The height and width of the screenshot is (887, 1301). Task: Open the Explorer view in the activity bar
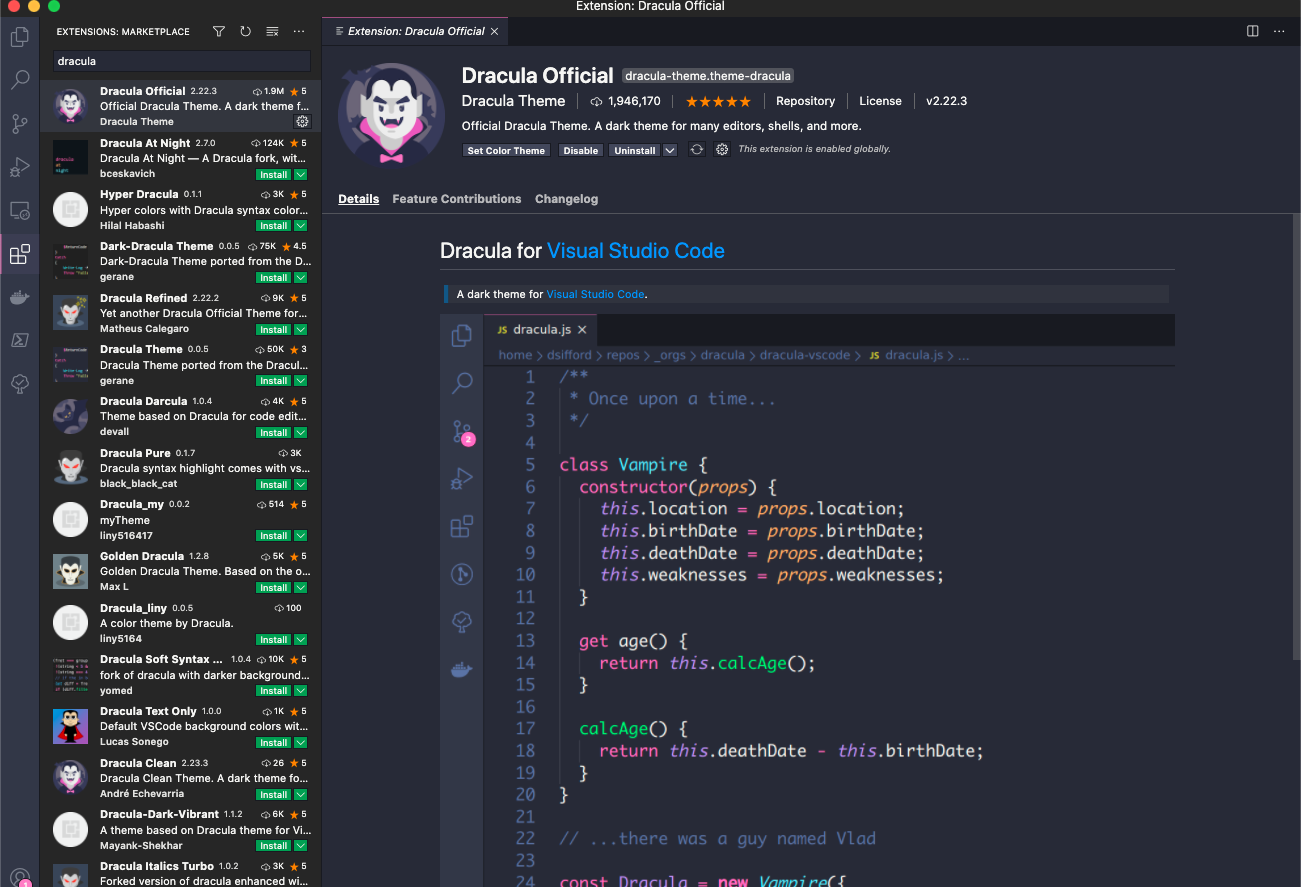coord(19,38)
